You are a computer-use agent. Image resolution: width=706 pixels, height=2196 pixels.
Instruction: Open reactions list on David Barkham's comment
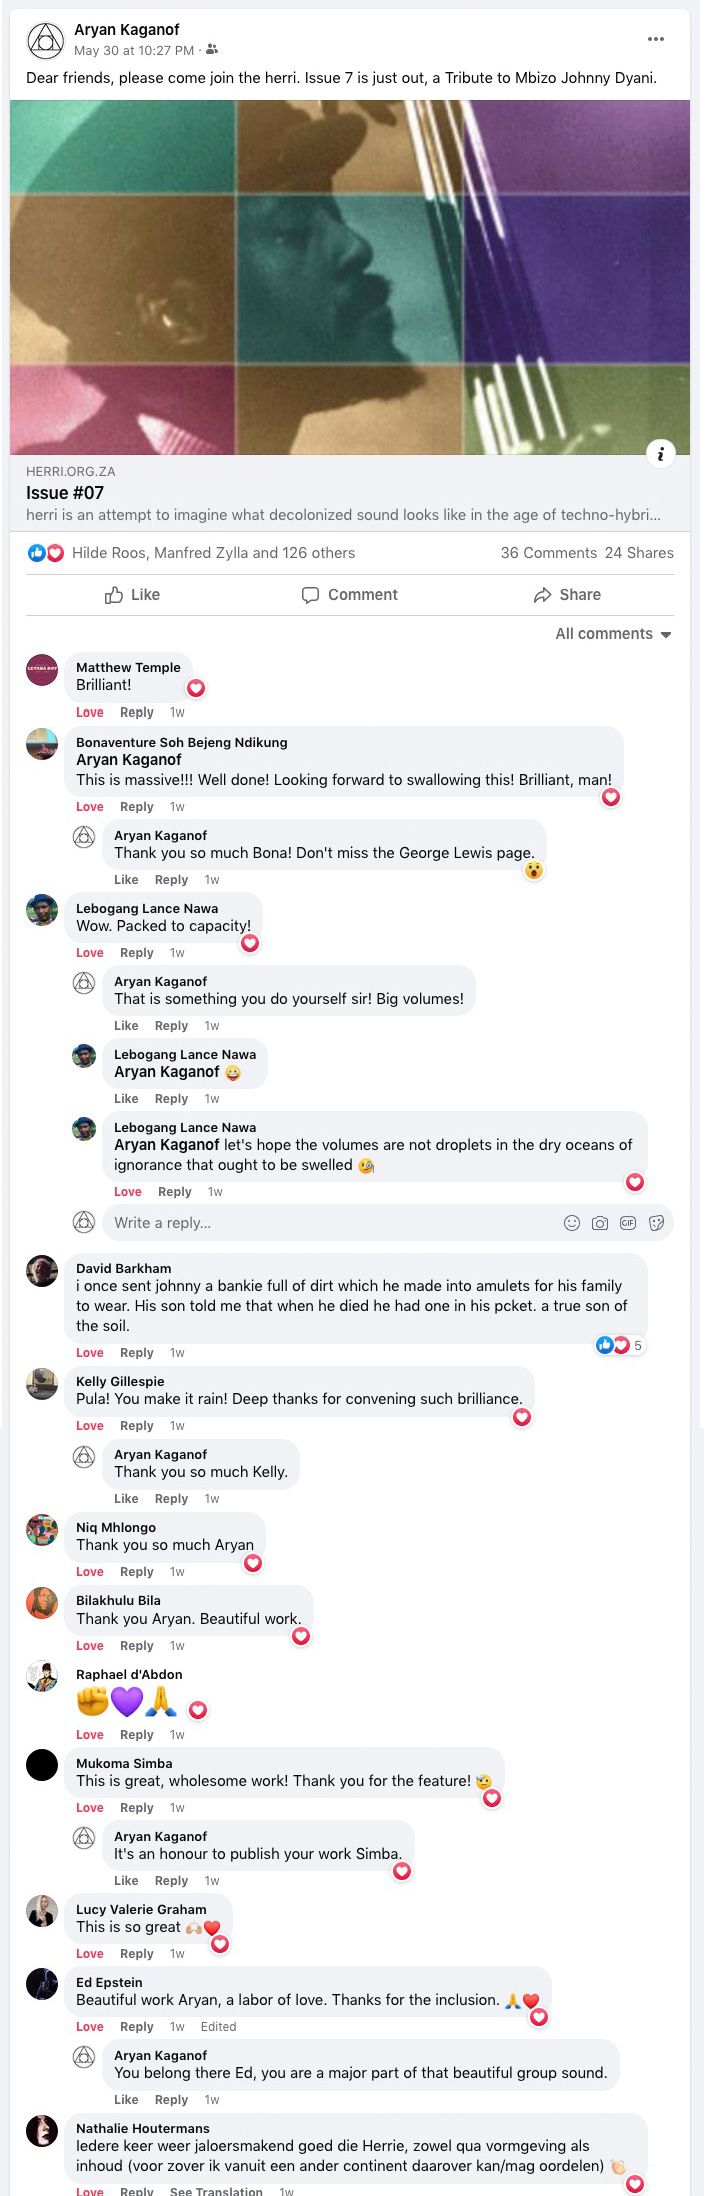(x=620, y=1345)
